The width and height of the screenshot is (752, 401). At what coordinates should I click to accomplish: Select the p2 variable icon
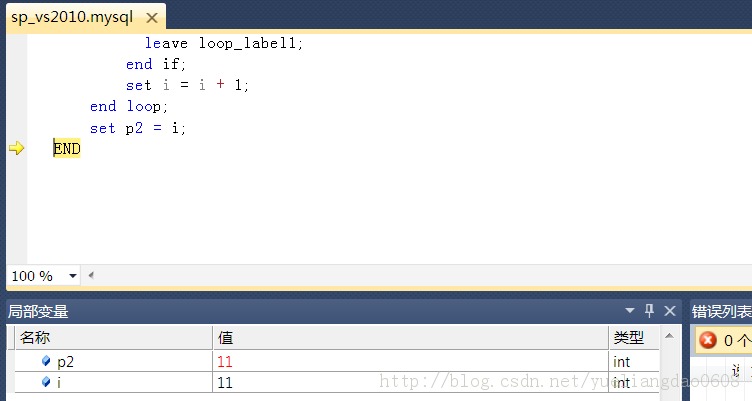[x=46, y=361]
